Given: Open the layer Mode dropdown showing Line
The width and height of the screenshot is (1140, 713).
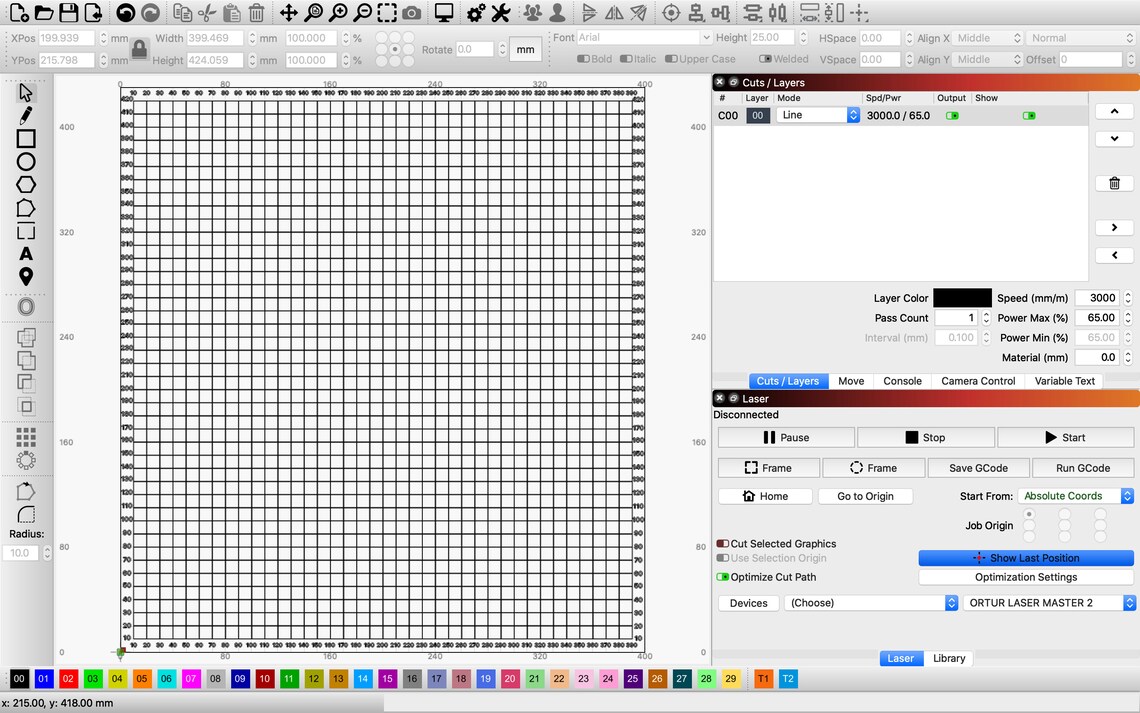Looking at the screenshot, I should (x=817, y=115).
